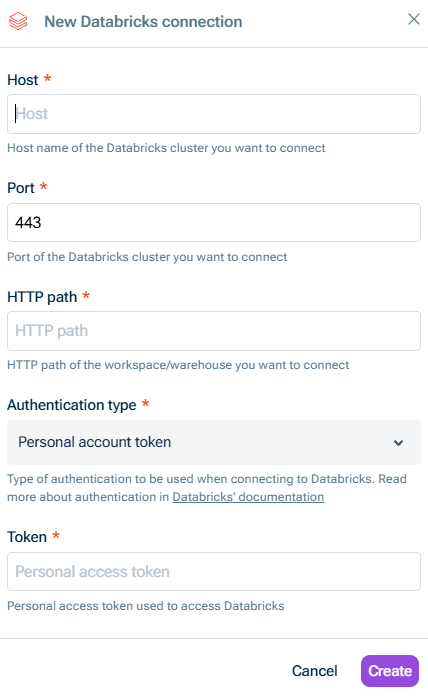This screenshot has width=428, height=698.
Task: Focus the Personal access token field
Action: coord(214,572)
